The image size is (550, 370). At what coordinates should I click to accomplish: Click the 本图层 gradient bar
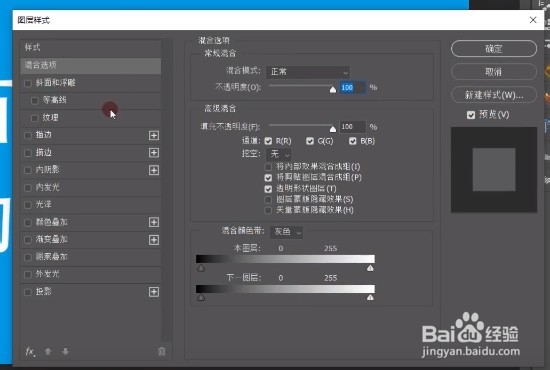[x=285, y=259]
